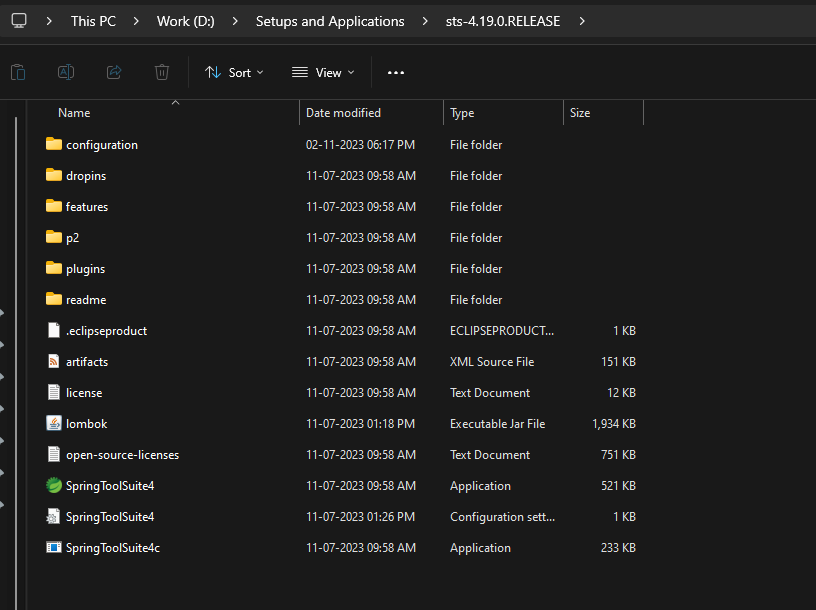Expand the chevron after sts-4.19.0.RELEASE

tap(583, 21)
